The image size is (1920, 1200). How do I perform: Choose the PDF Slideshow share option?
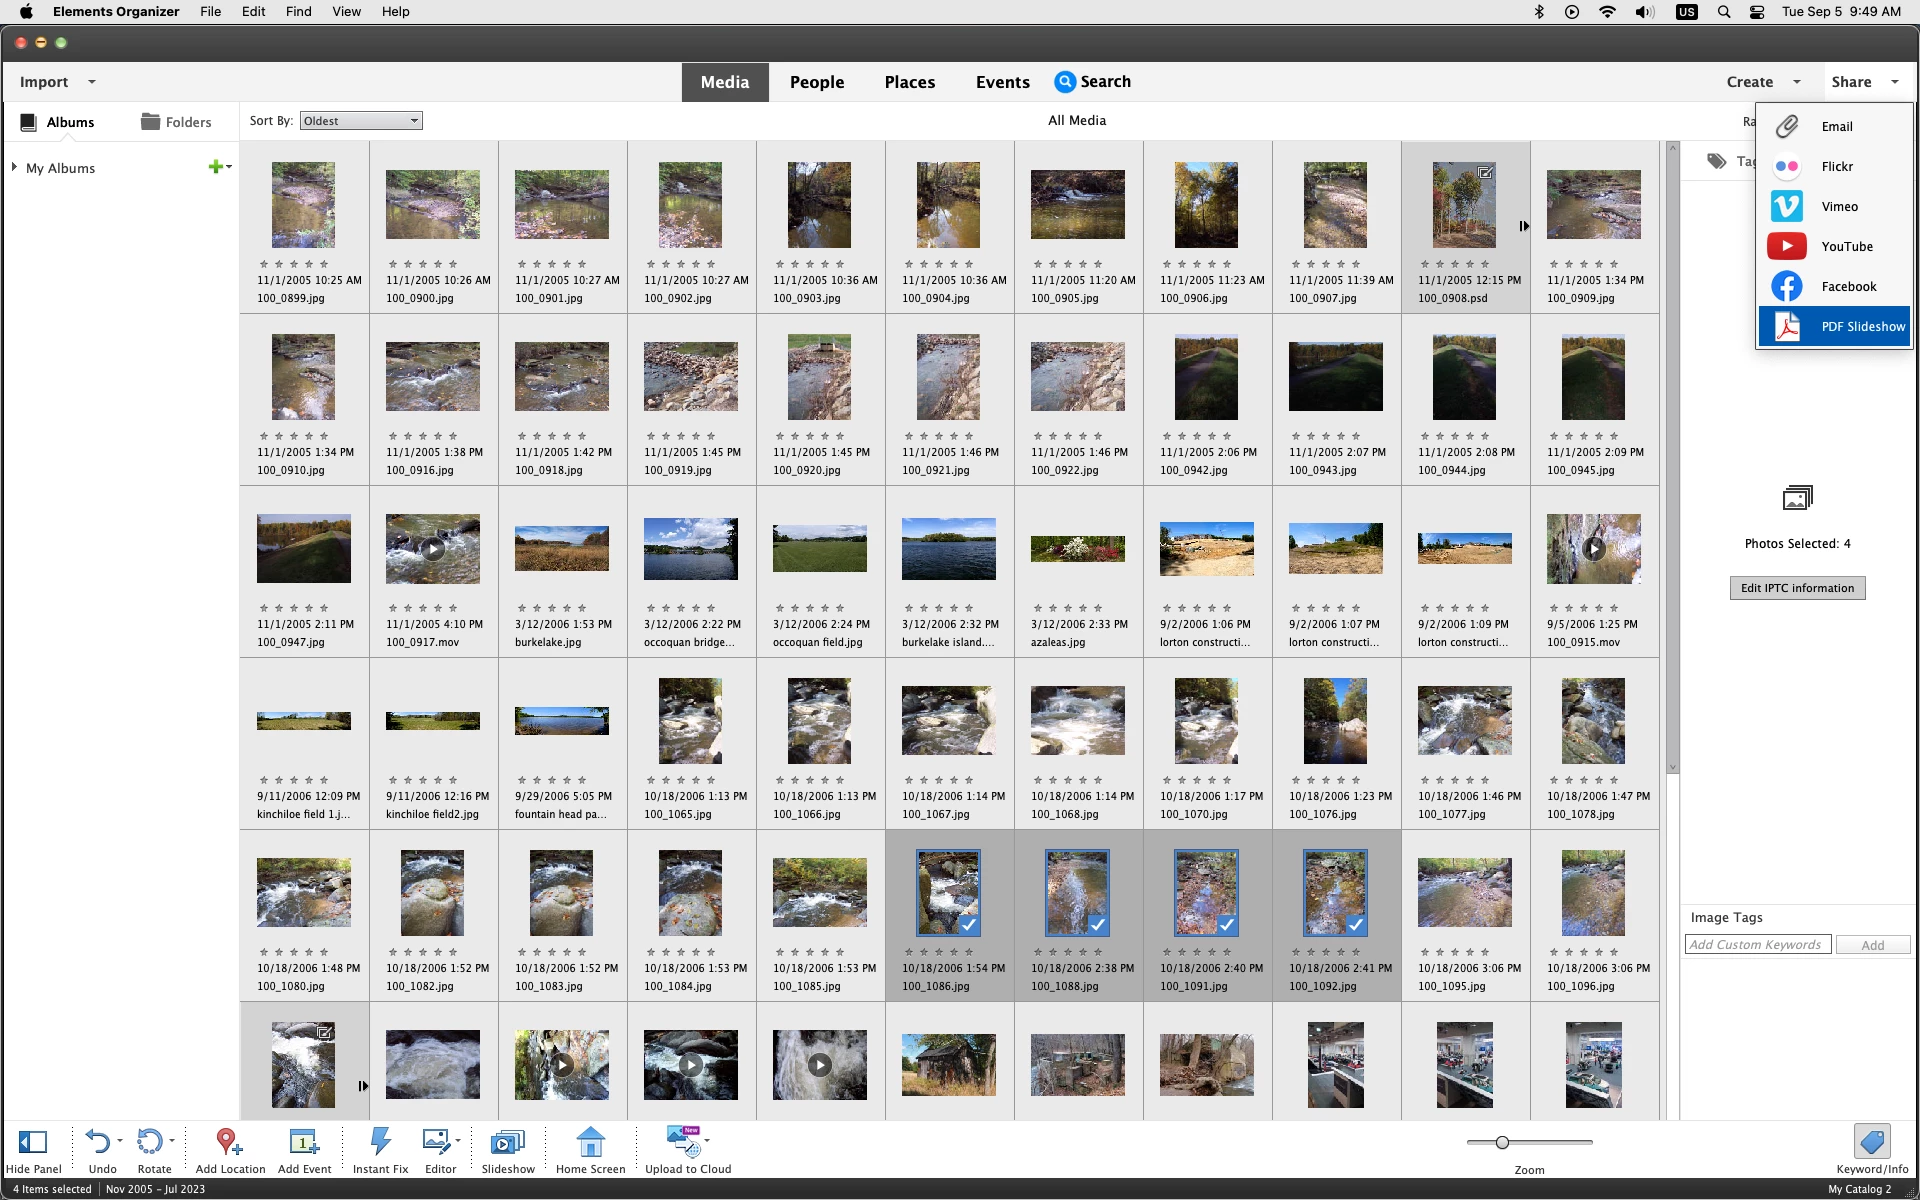click(x=1834, y=327)
